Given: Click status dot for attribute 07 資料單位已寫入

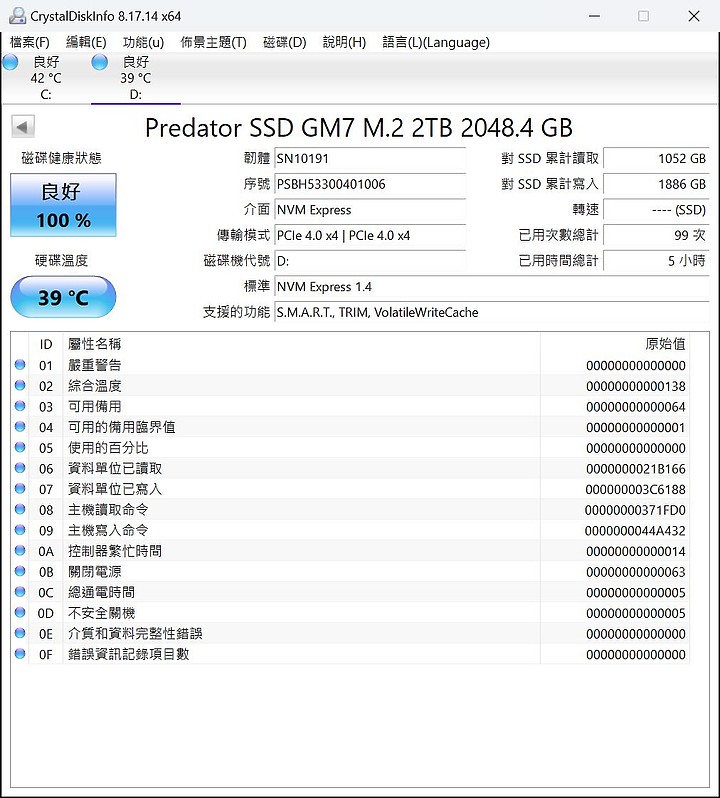Looking at the screenshot, I should click(20, 489).
